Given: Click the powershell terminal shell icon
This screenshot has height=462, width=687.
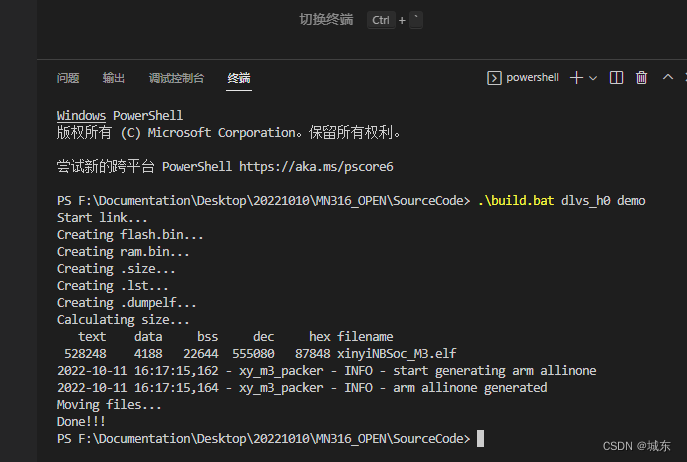Looking at the screenshot, I should 494,78.
